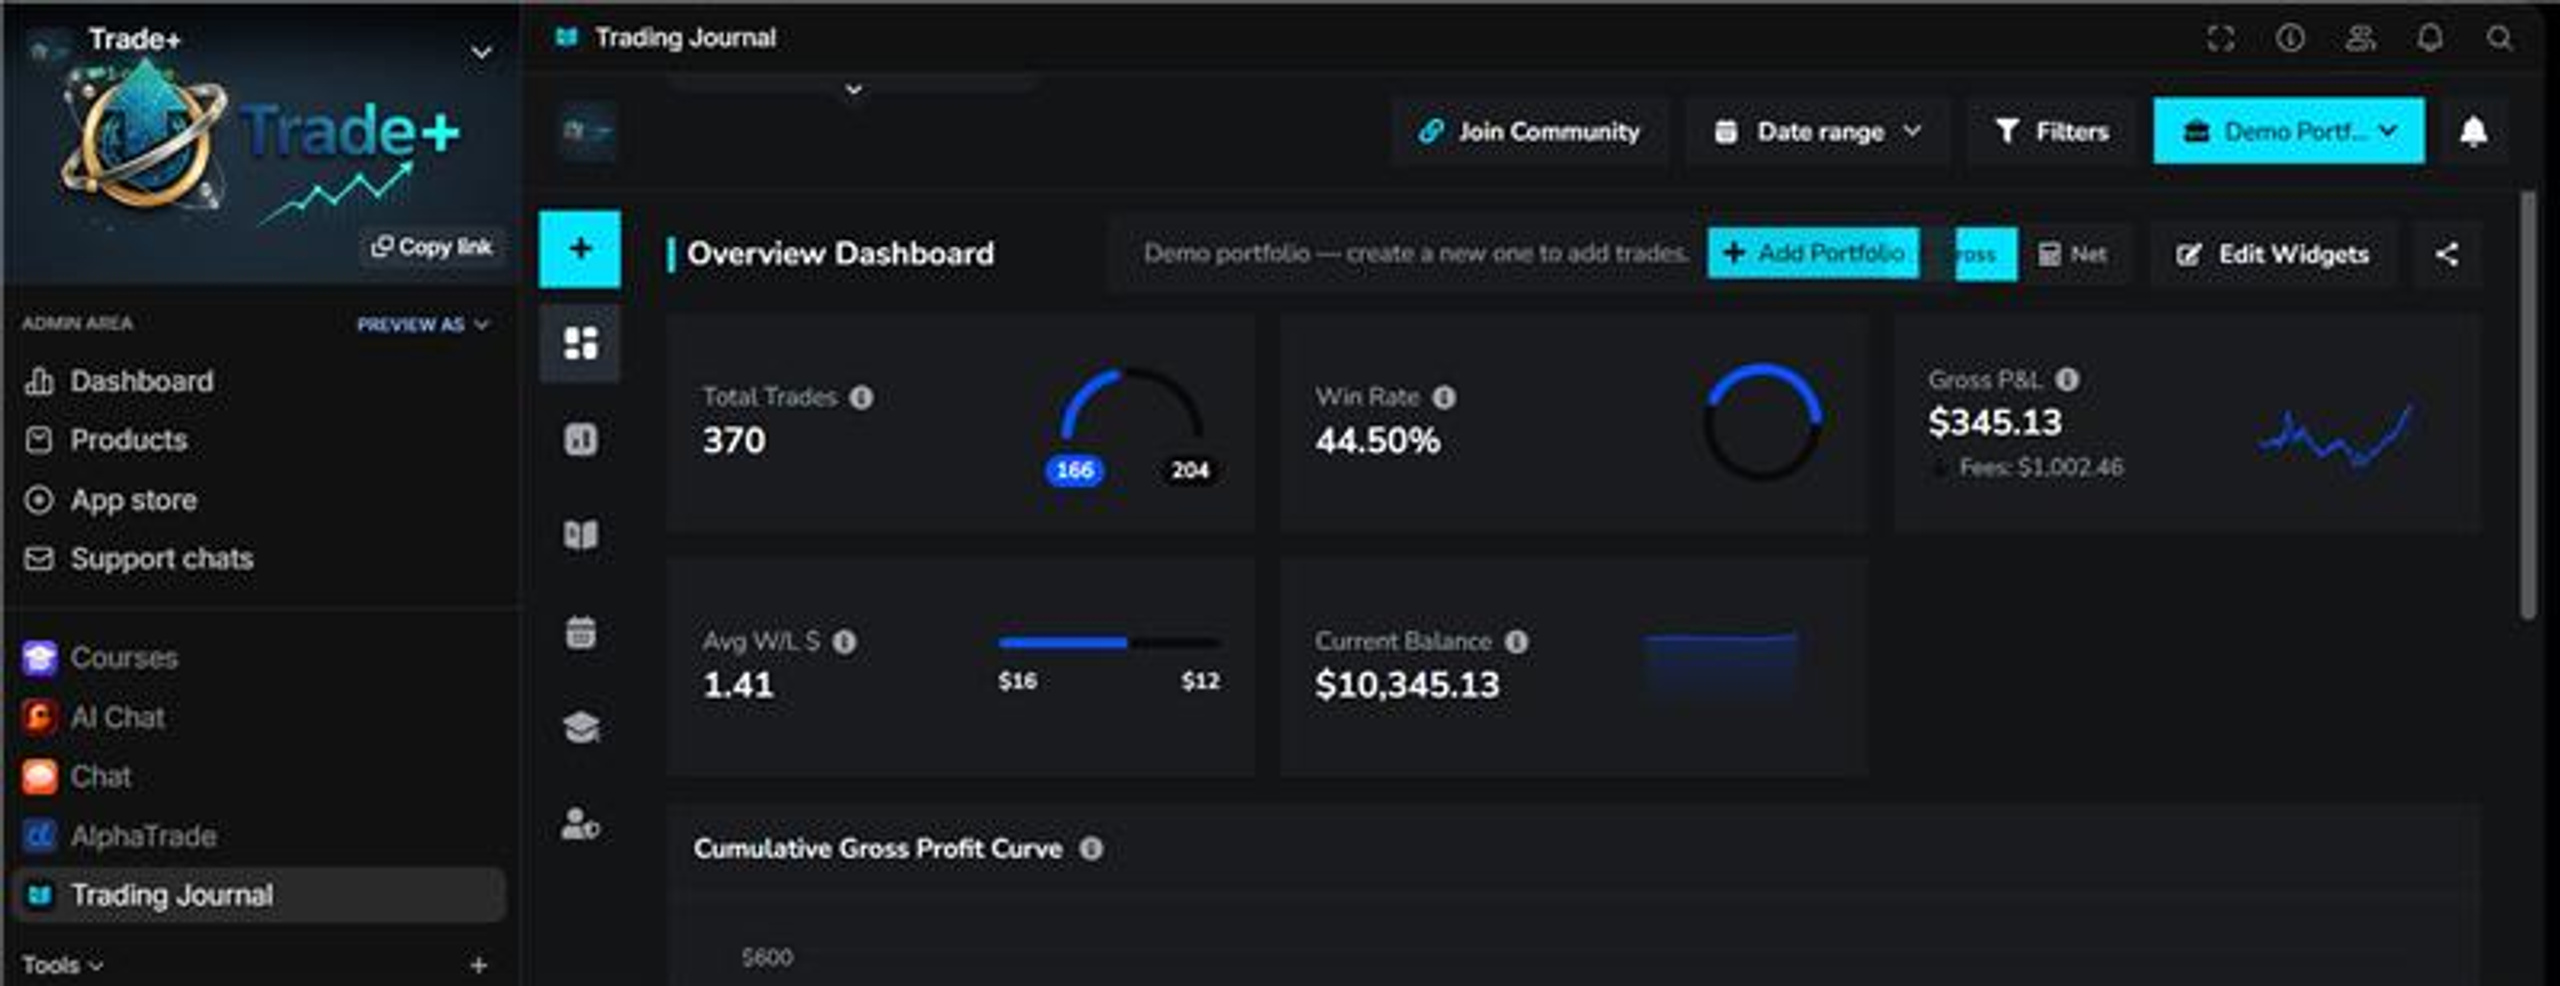Click the Edit Widgets button
Viewport: 2560px width, 986px height.
(x=2272, y=254)
